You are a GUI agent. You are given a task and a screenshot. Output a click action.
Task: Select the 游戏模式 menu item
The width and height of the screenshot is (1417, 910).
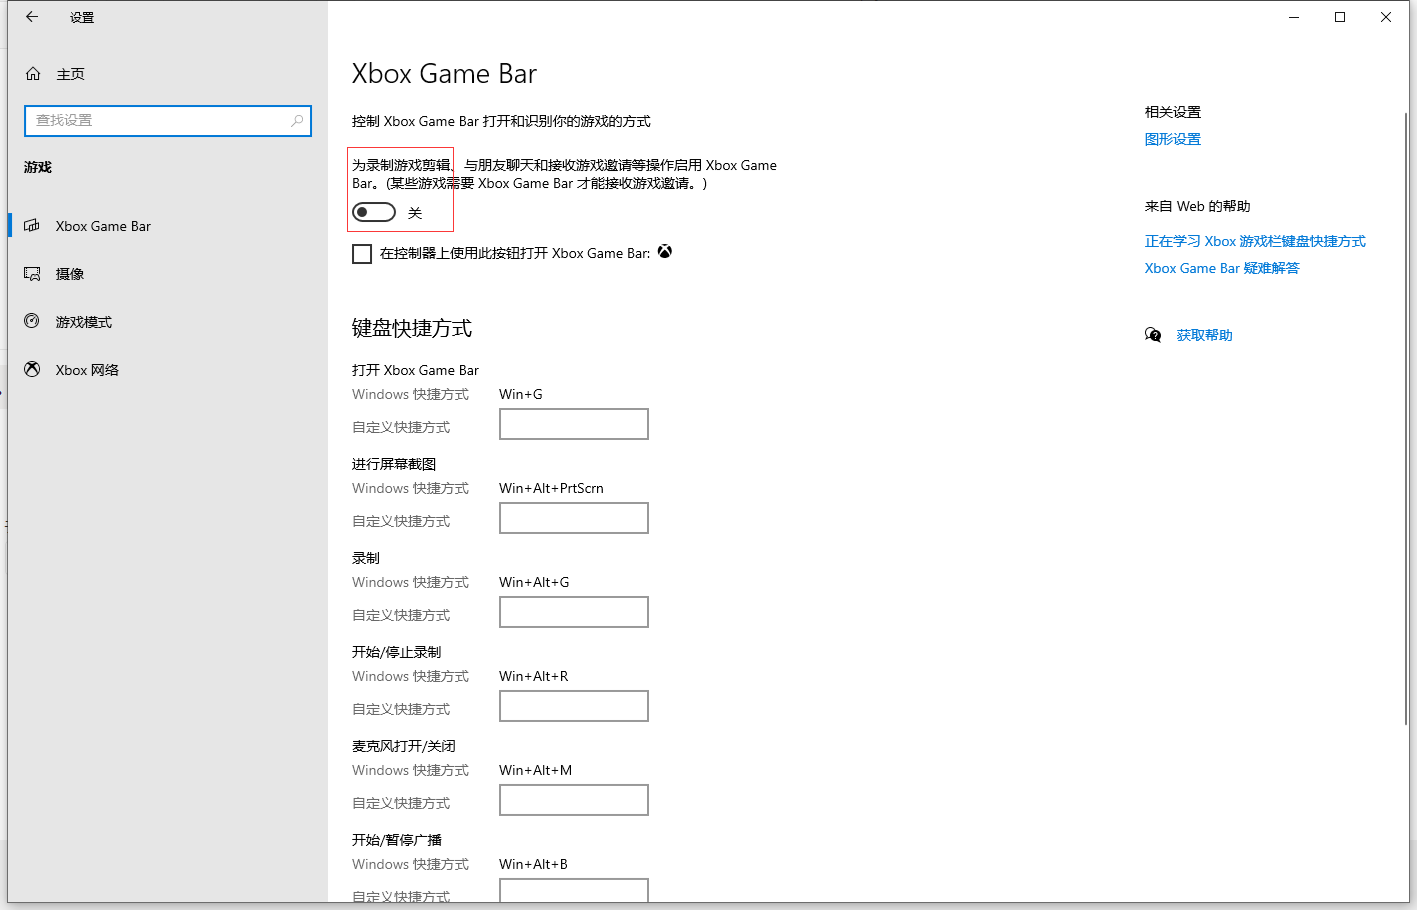(x=84, y=322)
